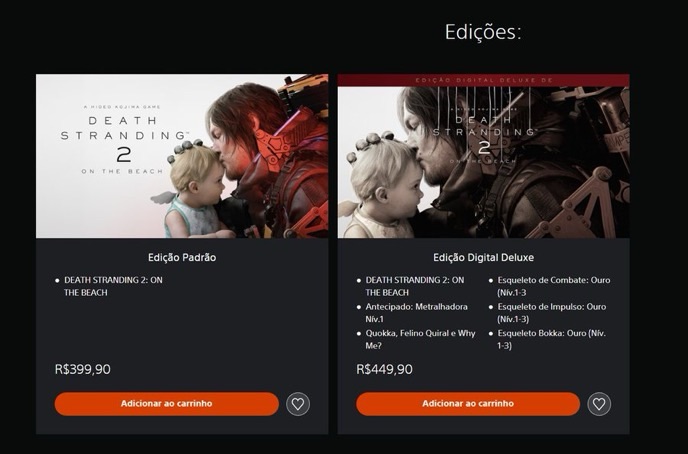
Task: Add Edição Padrão to wishlist heart
Action: (x=298, y=404)
